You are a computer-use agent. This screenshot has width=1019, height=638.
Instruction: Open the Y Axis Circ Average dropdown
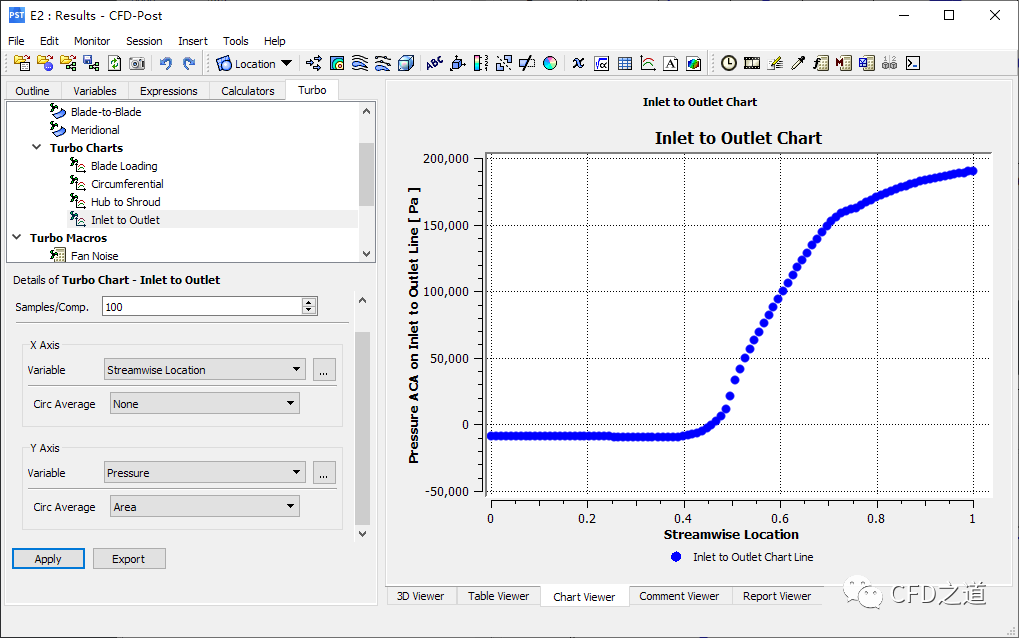204,507
